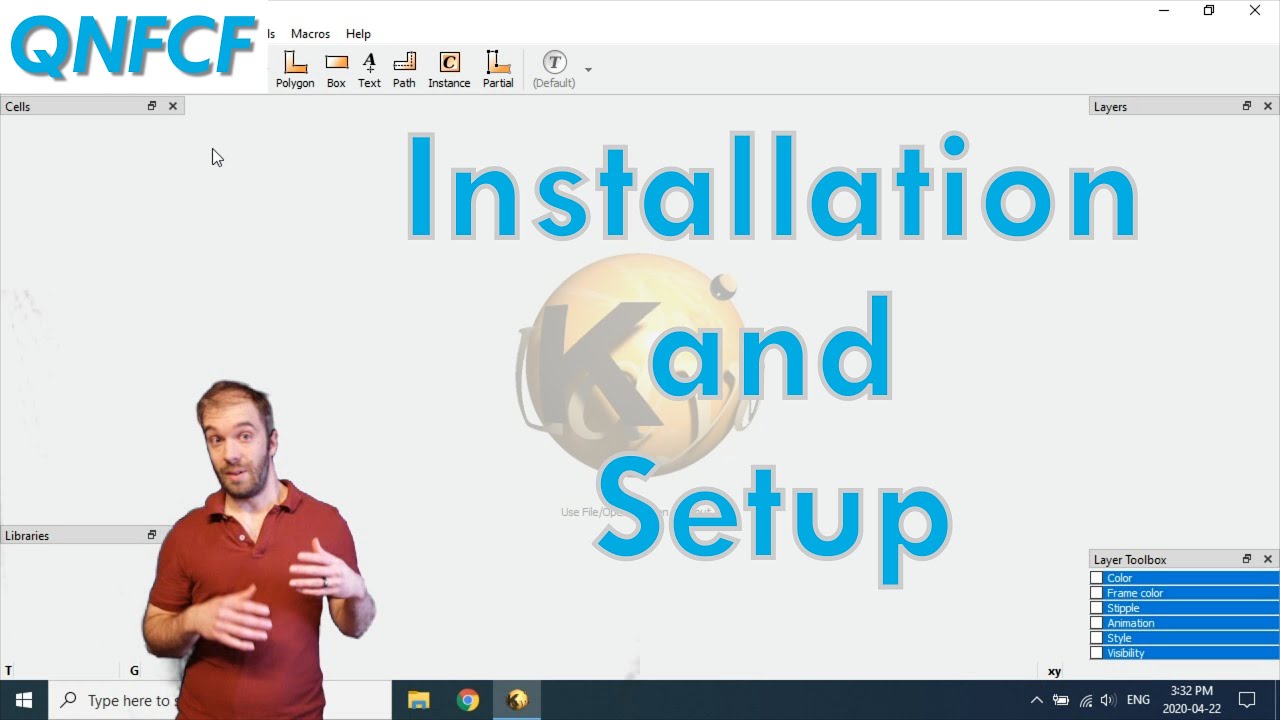Viewport: 1280px width, 720px height.
Task: Select the Partial edit tool
Action: 498,70
